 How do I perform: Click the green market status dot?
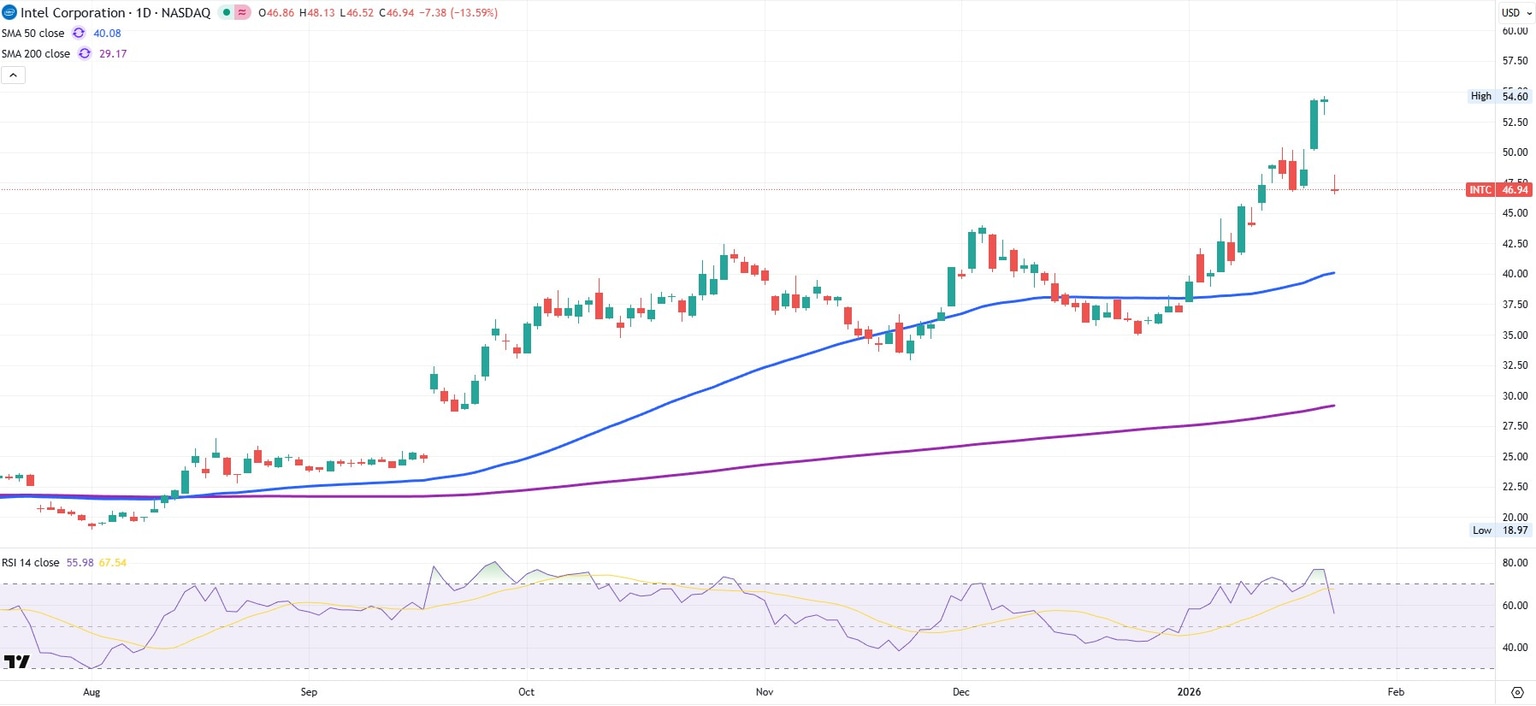click(x=227, y=13)
